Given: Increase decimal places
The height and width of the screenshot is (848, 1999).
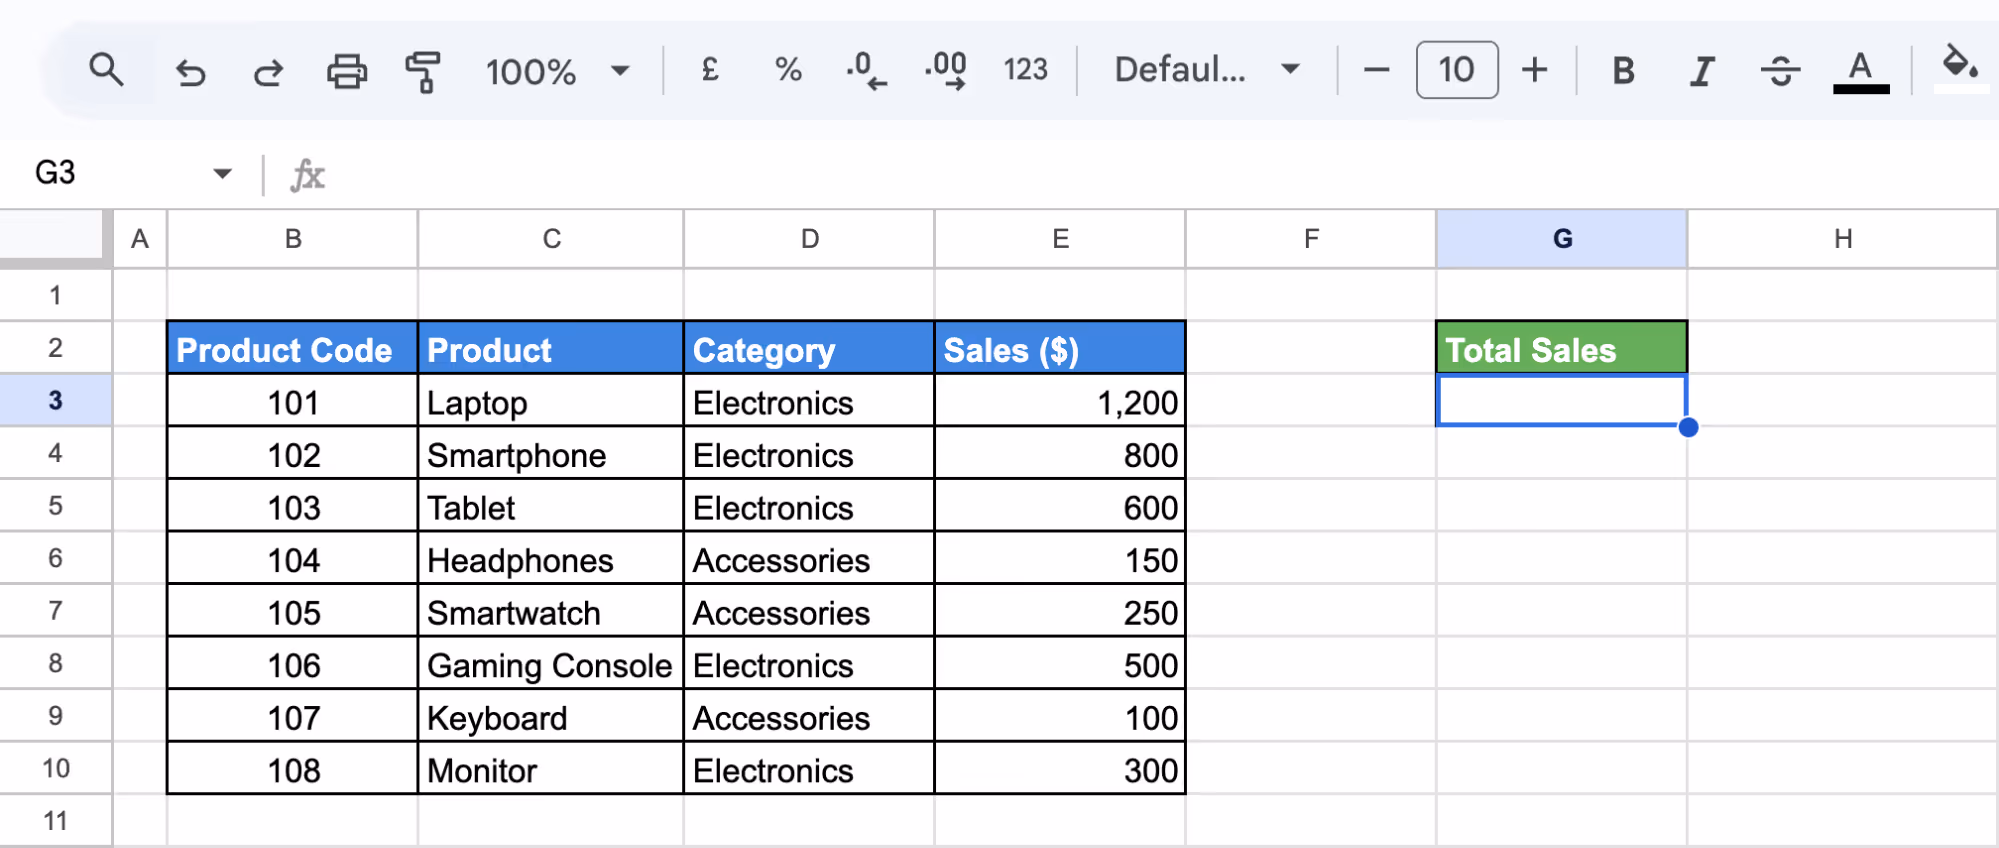Looking at the screenshot, I should (946, 70).
